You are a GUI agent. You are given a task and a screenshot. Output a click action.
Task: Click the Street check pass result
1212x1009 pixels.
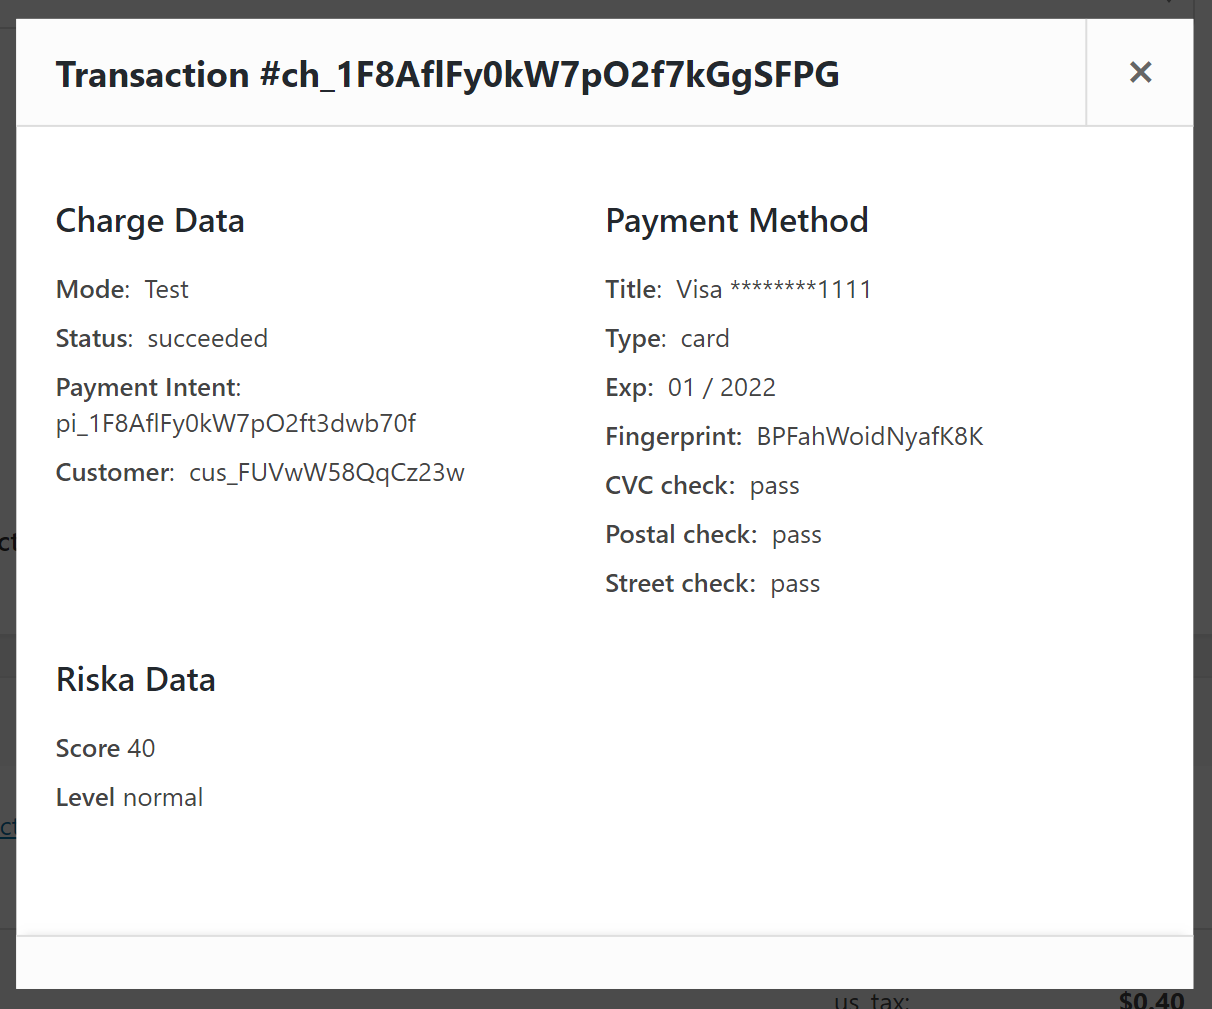click(x=795, y=584)
